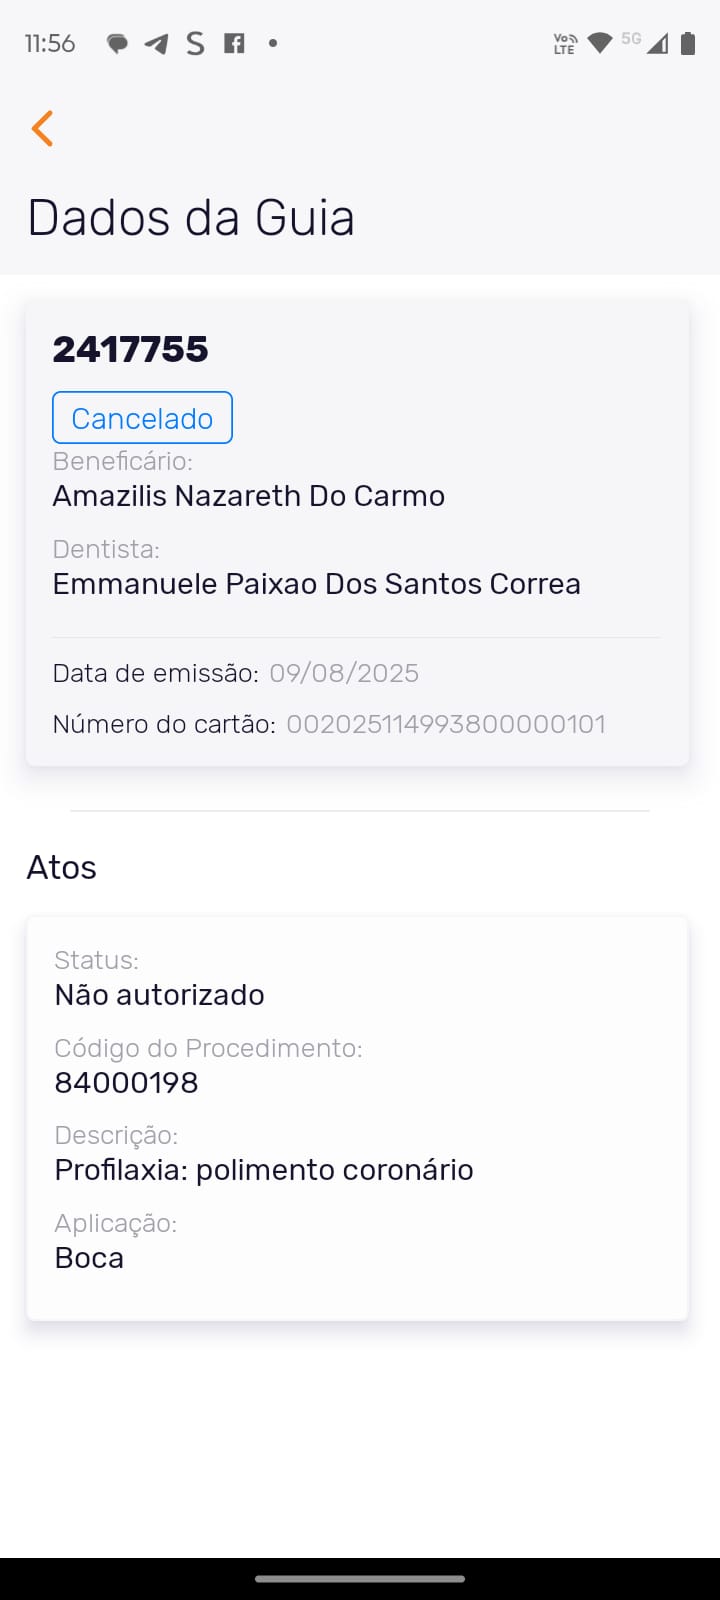Tap the chat bubble notification icon

pos(117,44)
